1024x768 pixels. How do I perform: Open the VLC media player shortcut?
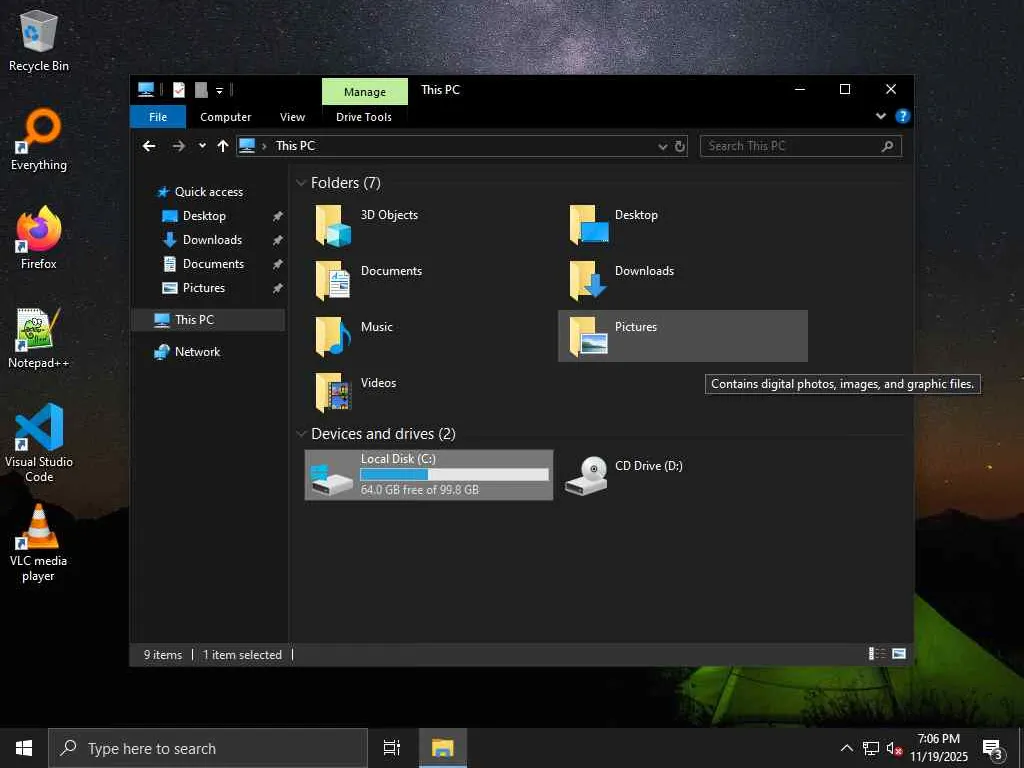click(x=39, y=542)
